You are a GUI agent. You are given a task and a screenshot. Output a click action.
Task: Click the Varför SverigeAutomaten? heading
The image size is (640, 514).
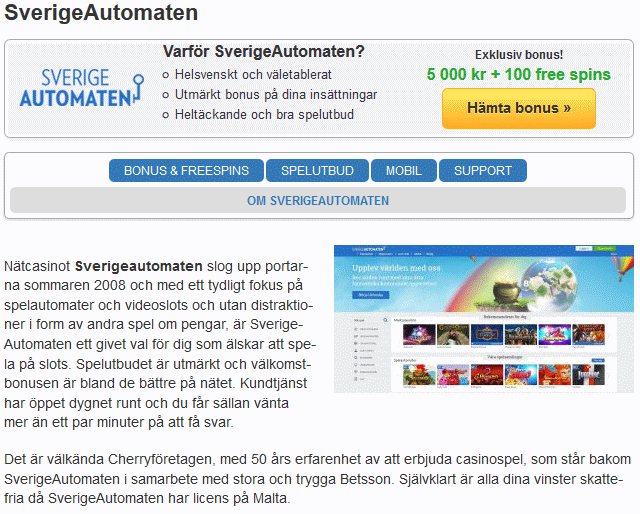point(263,51)
